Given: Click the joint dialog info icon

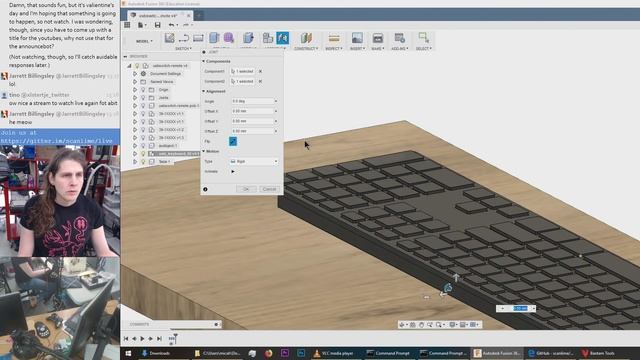Looking at the screenshot, I should point(205,189).
